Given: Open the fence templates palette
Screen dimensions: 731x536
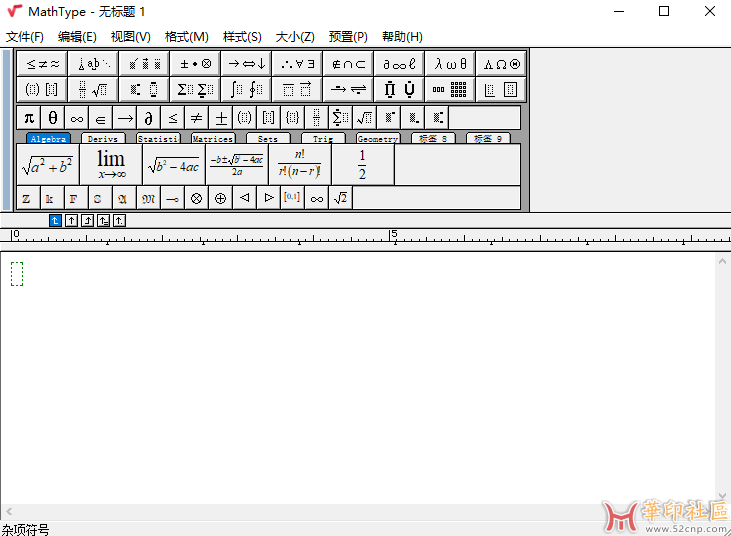Looking at the screenshot, I should click(42, 89).
